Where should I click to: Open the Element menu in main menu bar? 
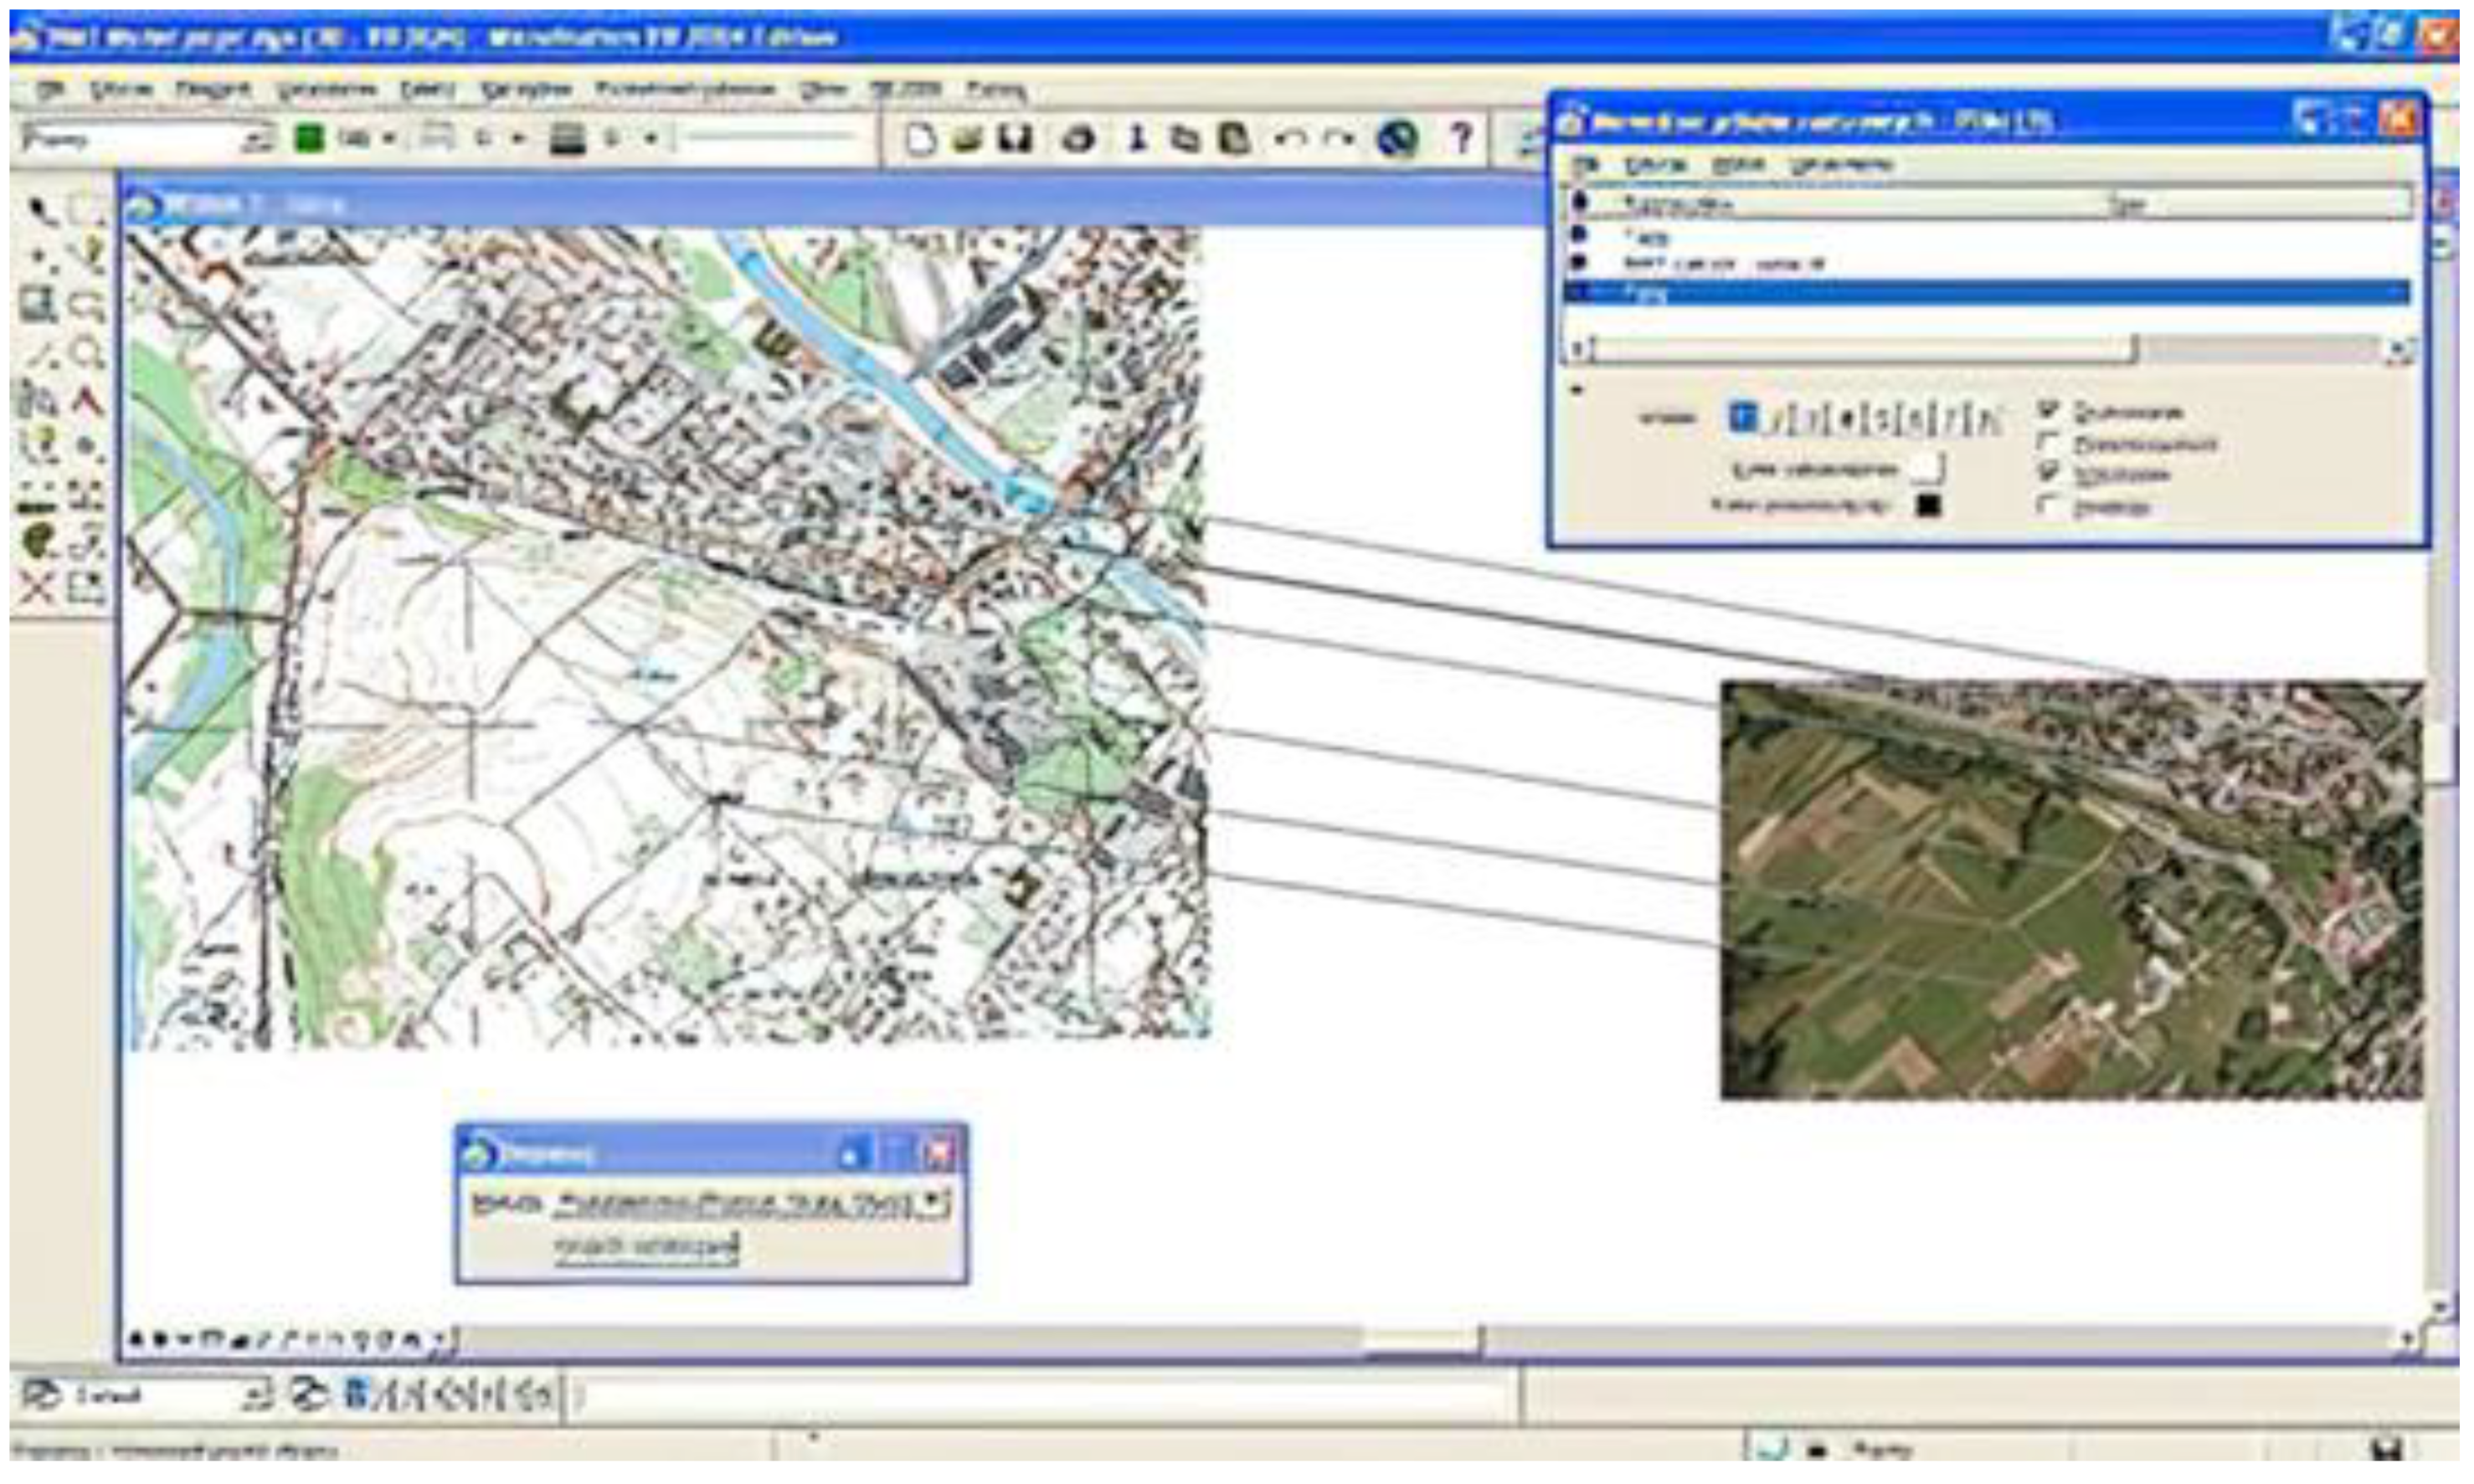point(211,90)
